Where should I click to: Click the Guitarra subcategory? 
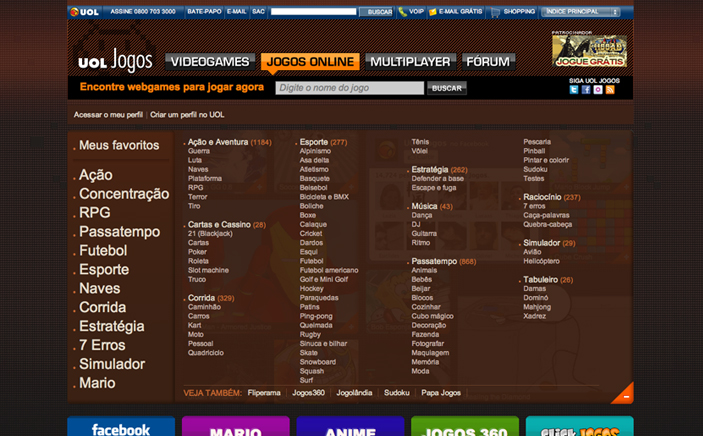pyautogui.click(x=424, y=234)
